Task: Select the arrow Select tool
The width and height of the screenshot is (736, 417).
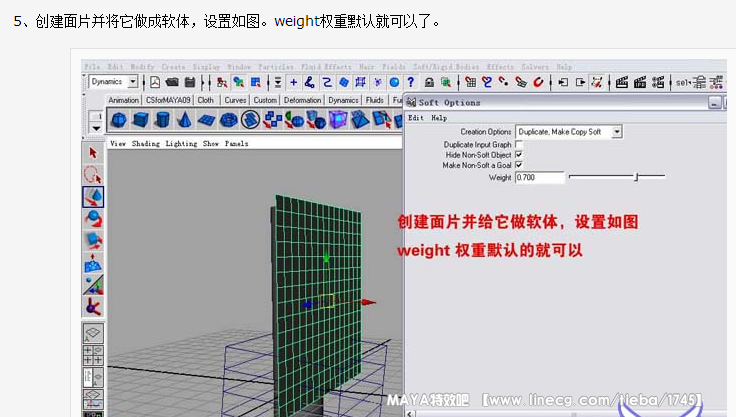Action: click(93, 153)
